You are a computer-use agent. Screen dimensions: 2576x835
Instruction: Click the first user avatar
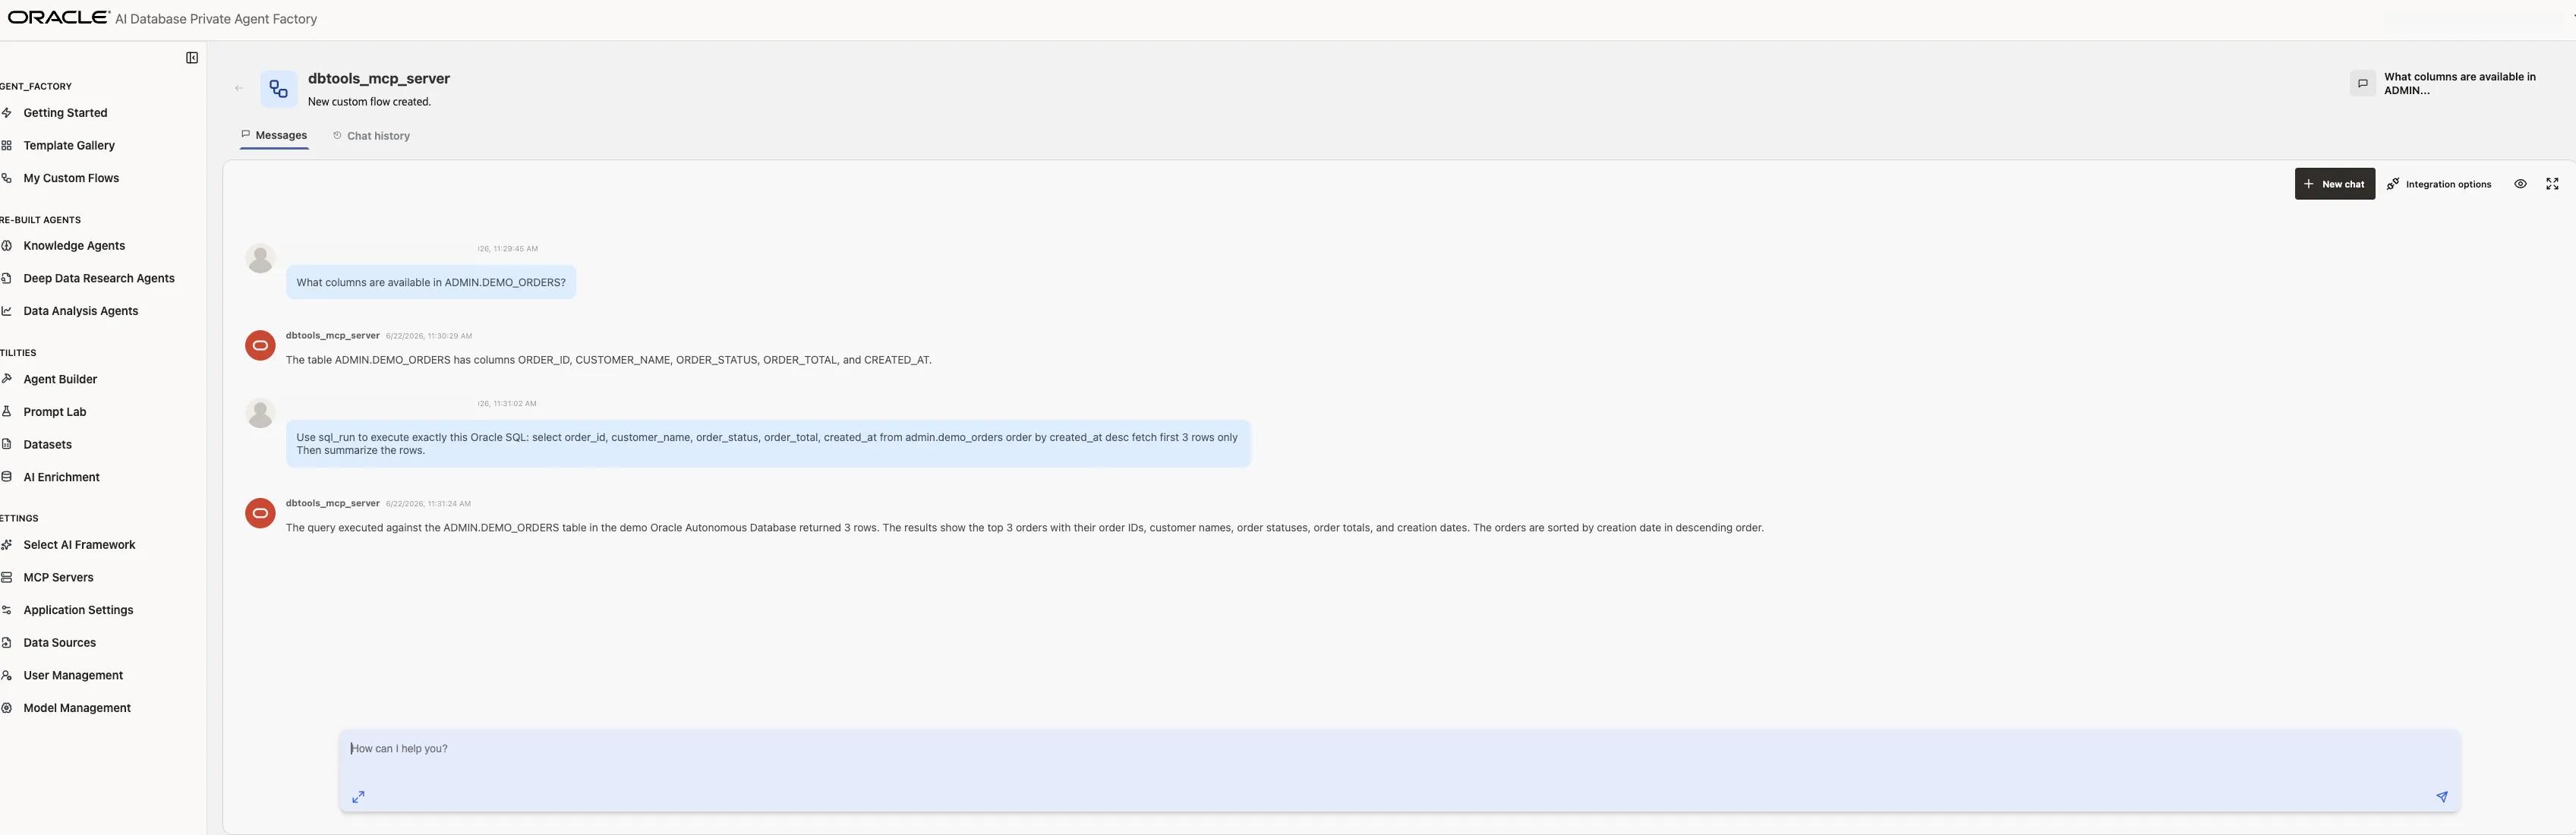pyautogui.click(x=260, y=258)
